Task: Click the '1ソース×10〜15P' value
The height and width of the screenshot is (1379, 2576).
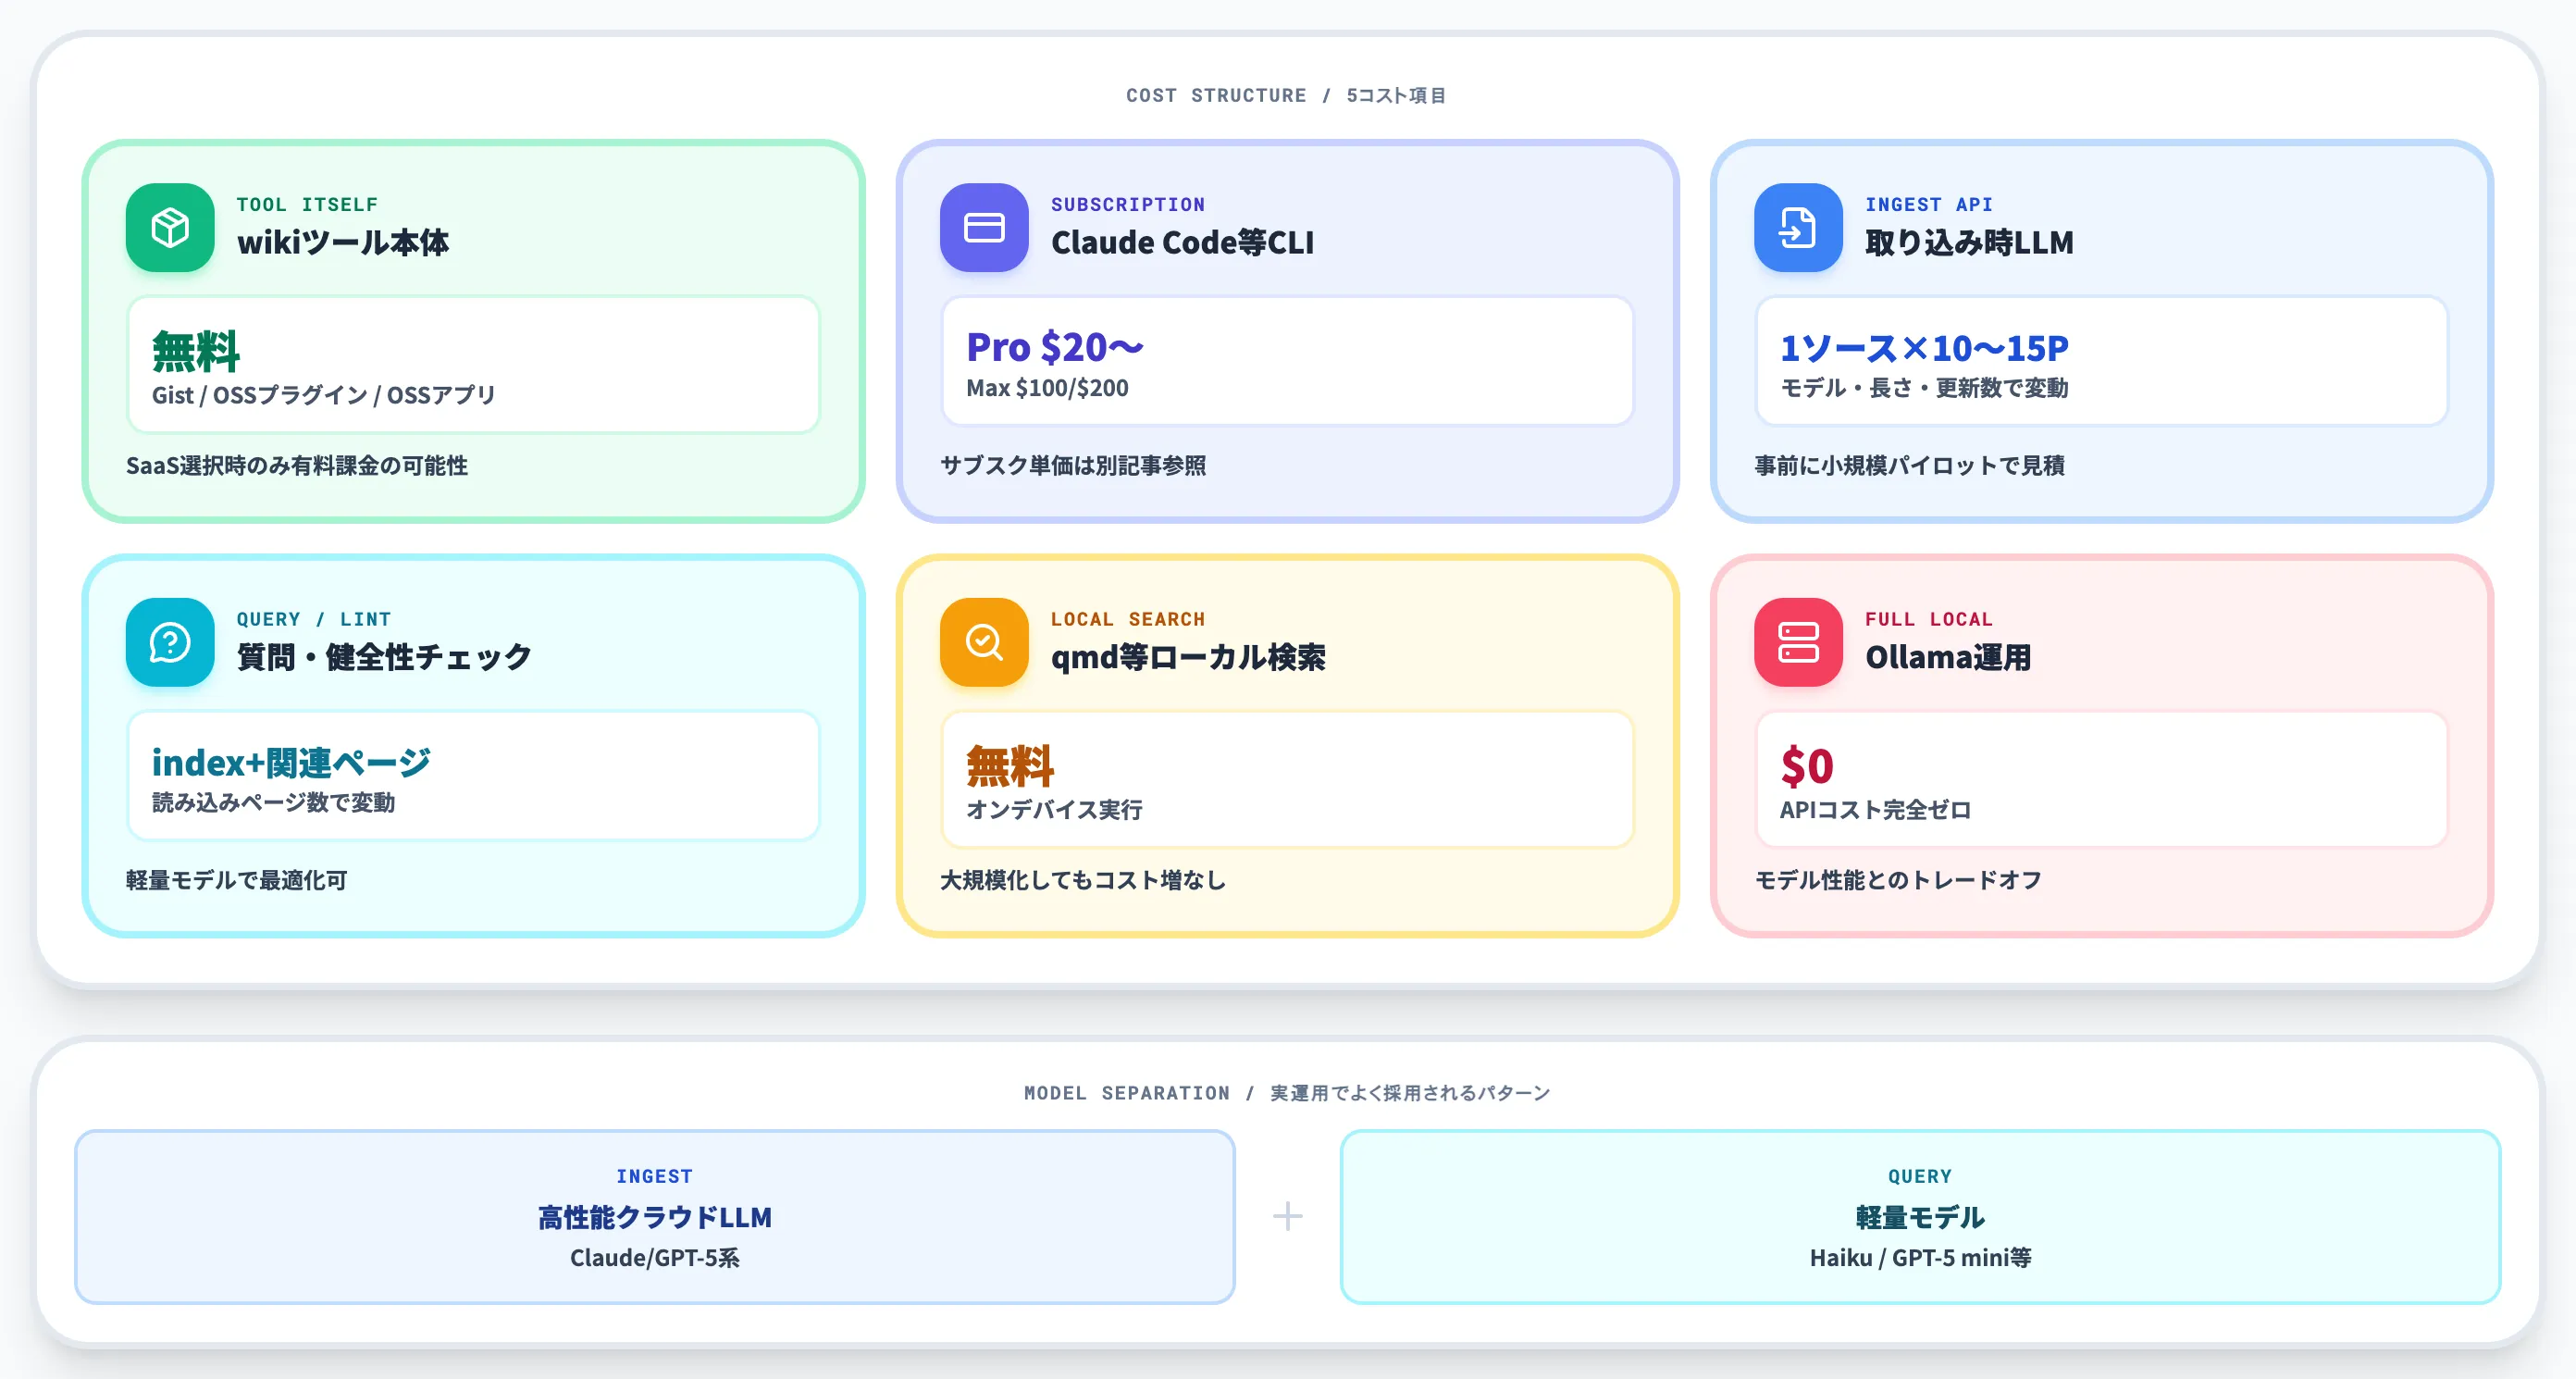Action: click(x=1924, y=348)
